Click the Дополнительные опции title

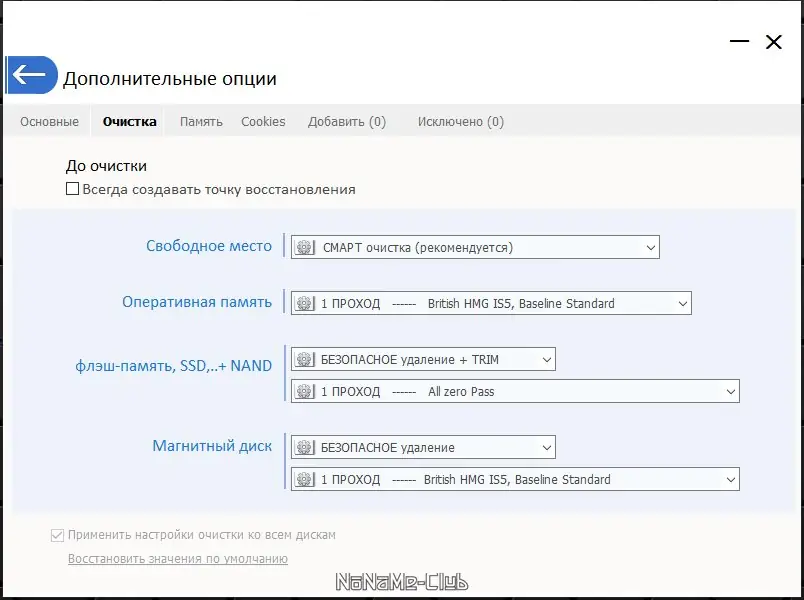pyautogui.click(x=170, y=78)
